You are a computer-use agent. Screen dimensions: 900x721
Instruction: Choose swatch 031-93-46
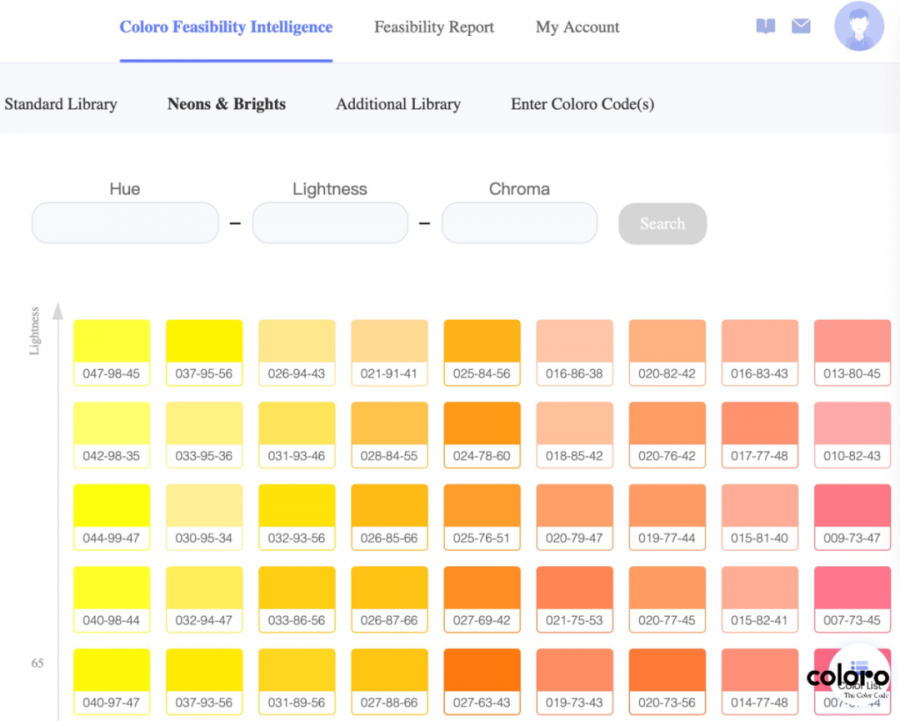coord(297,435)
